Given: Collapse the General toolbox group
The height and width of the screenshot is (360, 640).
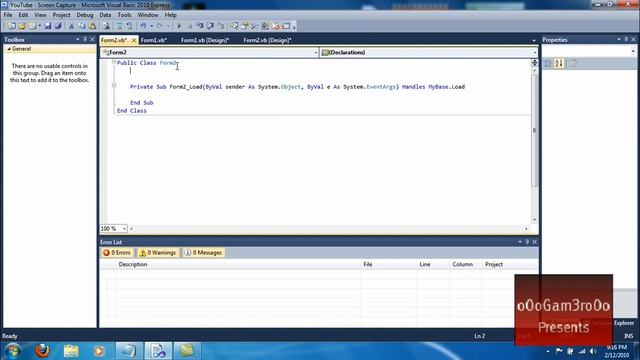Looking at the screenshot, I should [9, 49].
